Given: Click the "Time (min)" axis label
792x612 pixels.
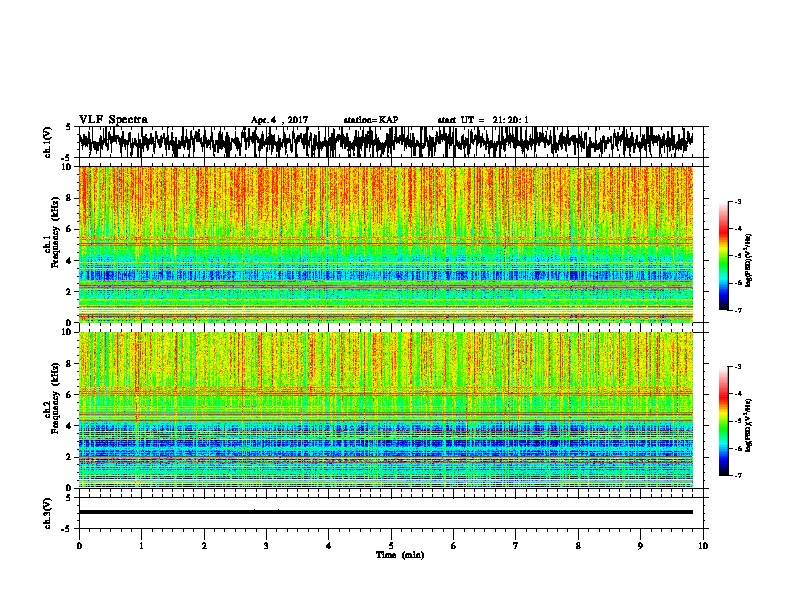Looking at the screenshot, I should point(400,555).
